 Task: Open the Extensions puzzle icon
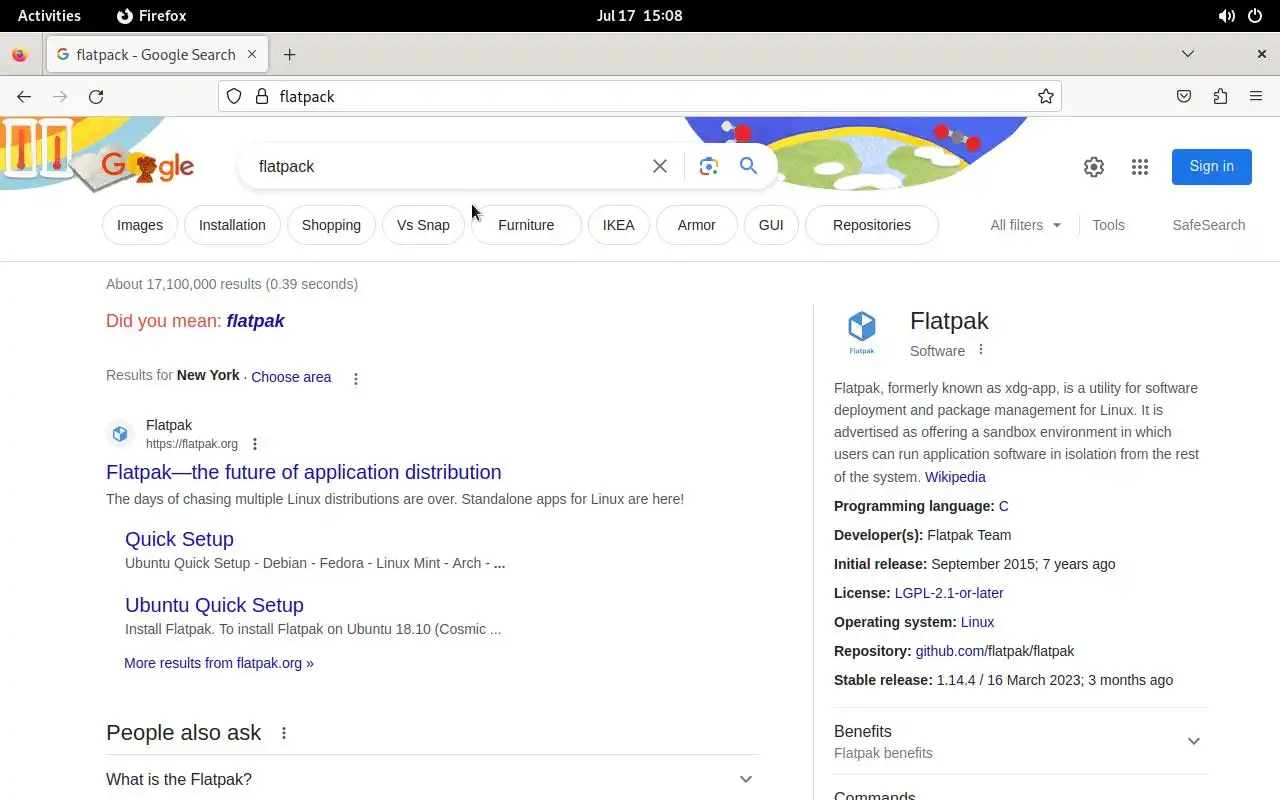[x=1220, y=97]
